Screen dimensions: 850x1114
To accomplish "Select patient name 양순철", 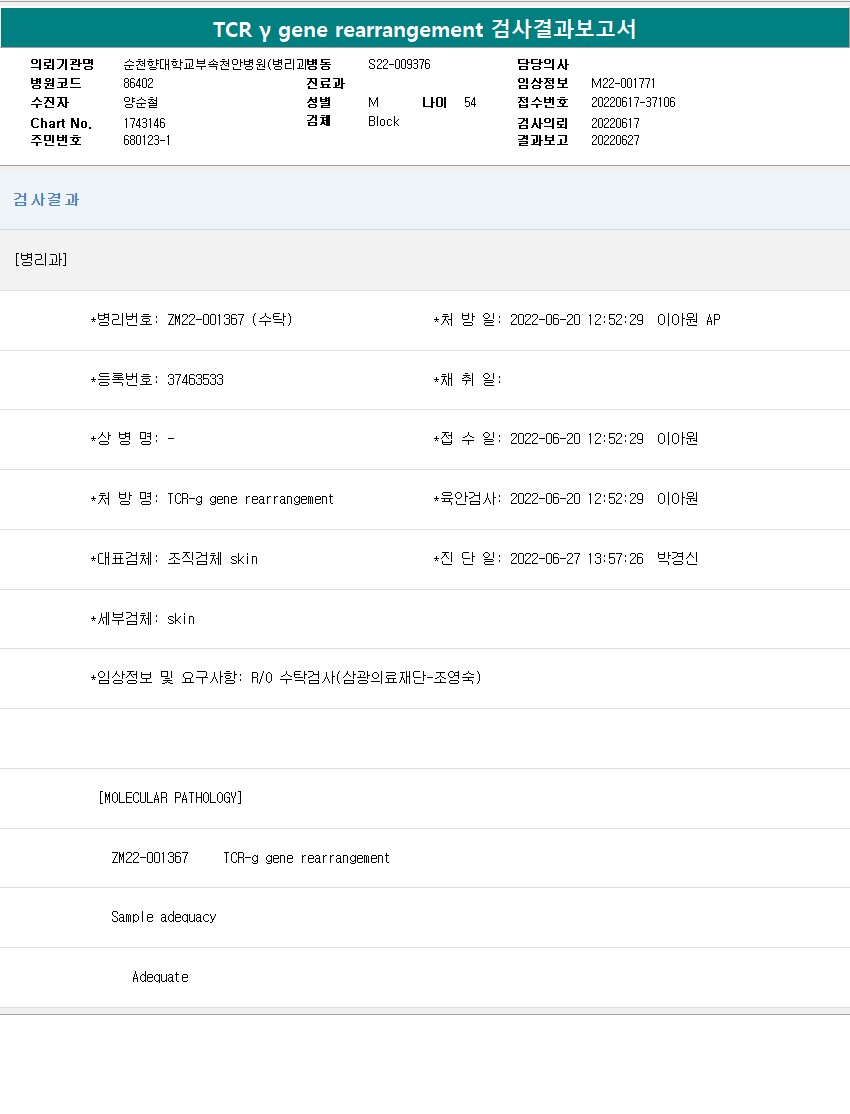I will 140,102.
